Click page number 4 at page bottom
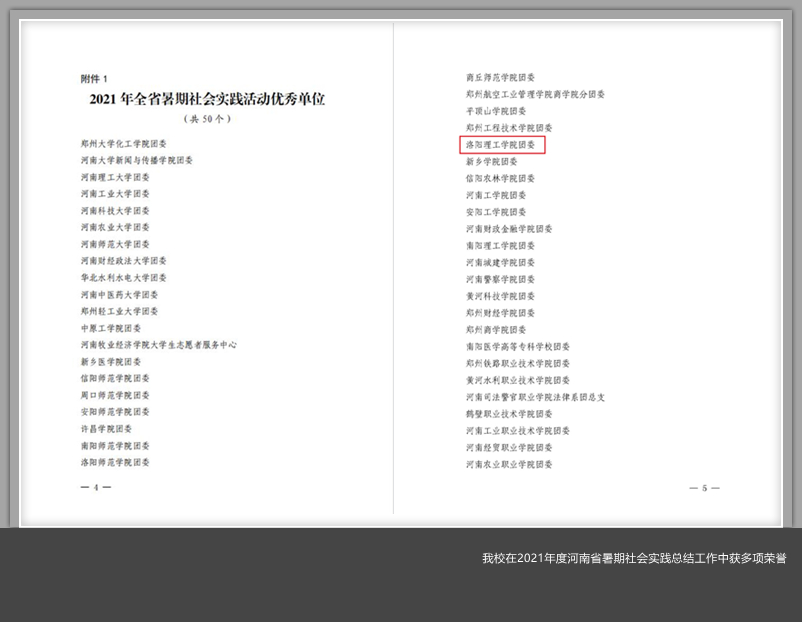The width and height of the screenshot is (802, 622). (x=95, y=488)
